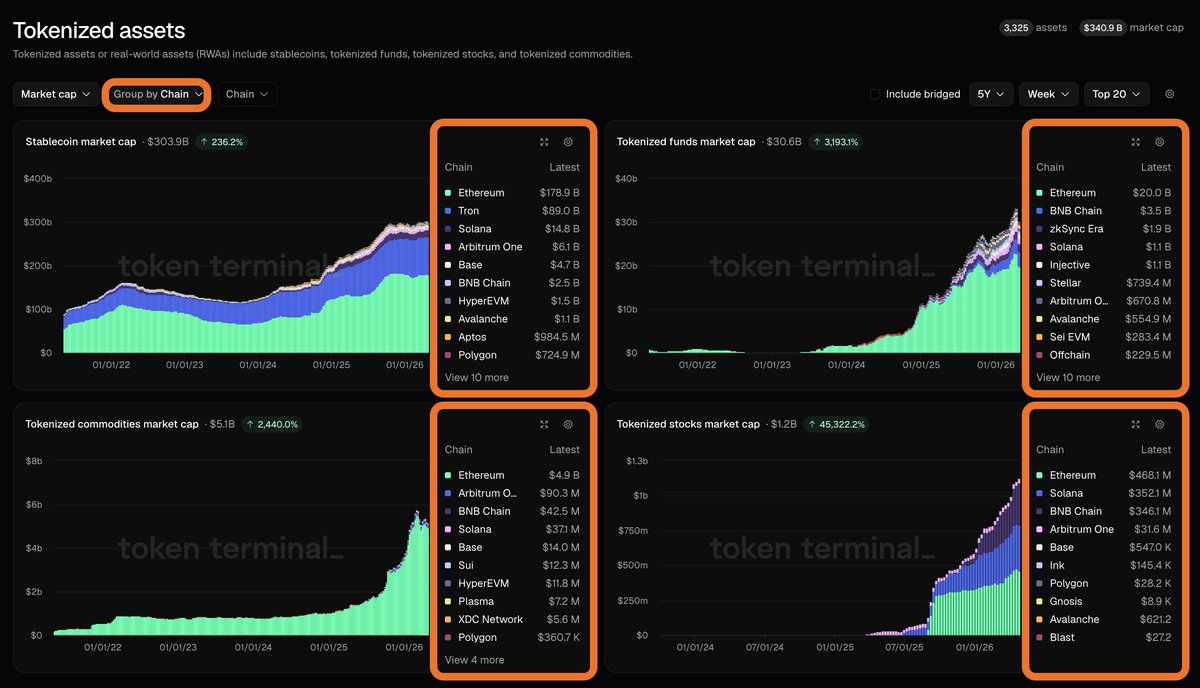Open settings gear for Stablecoin market cap chart

click(x=568, y=142)
